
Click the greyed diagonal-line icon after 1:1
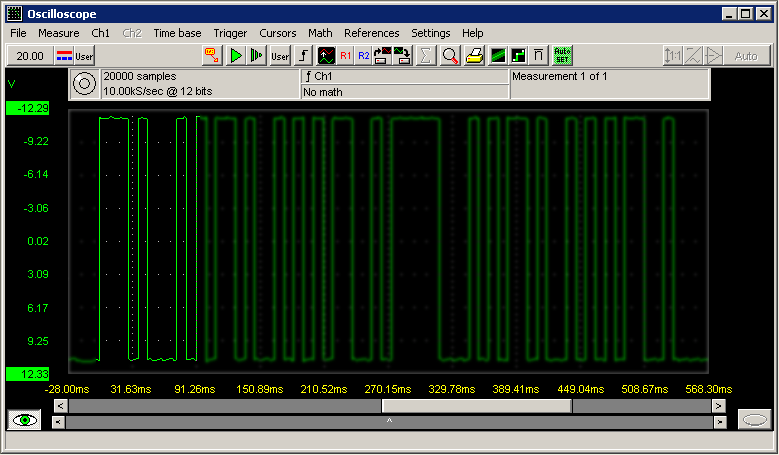pyautogui.click(x=693, y=56)
